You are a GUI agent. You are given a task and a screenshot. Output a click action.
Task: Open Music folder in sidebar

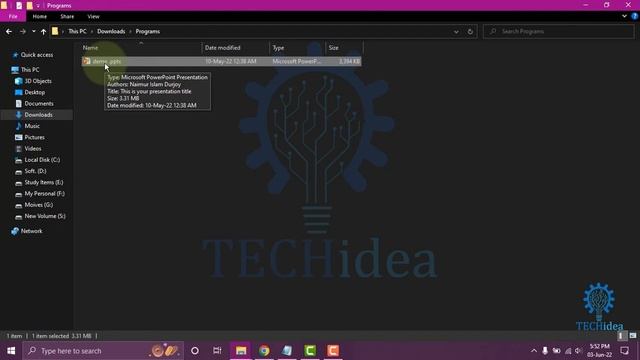click(x=31, y=126)
